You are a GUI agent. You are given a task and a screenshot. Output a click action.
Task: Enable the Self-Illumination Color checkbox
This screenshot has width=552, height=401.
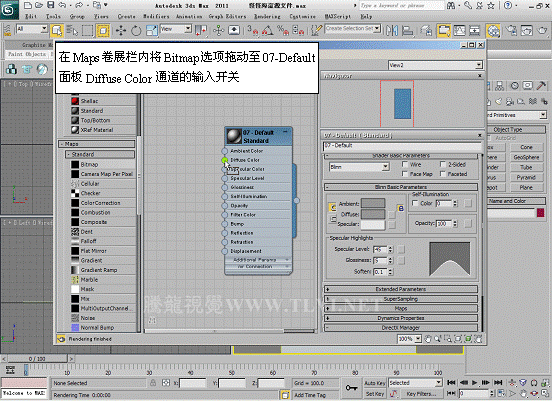[415, 203]
